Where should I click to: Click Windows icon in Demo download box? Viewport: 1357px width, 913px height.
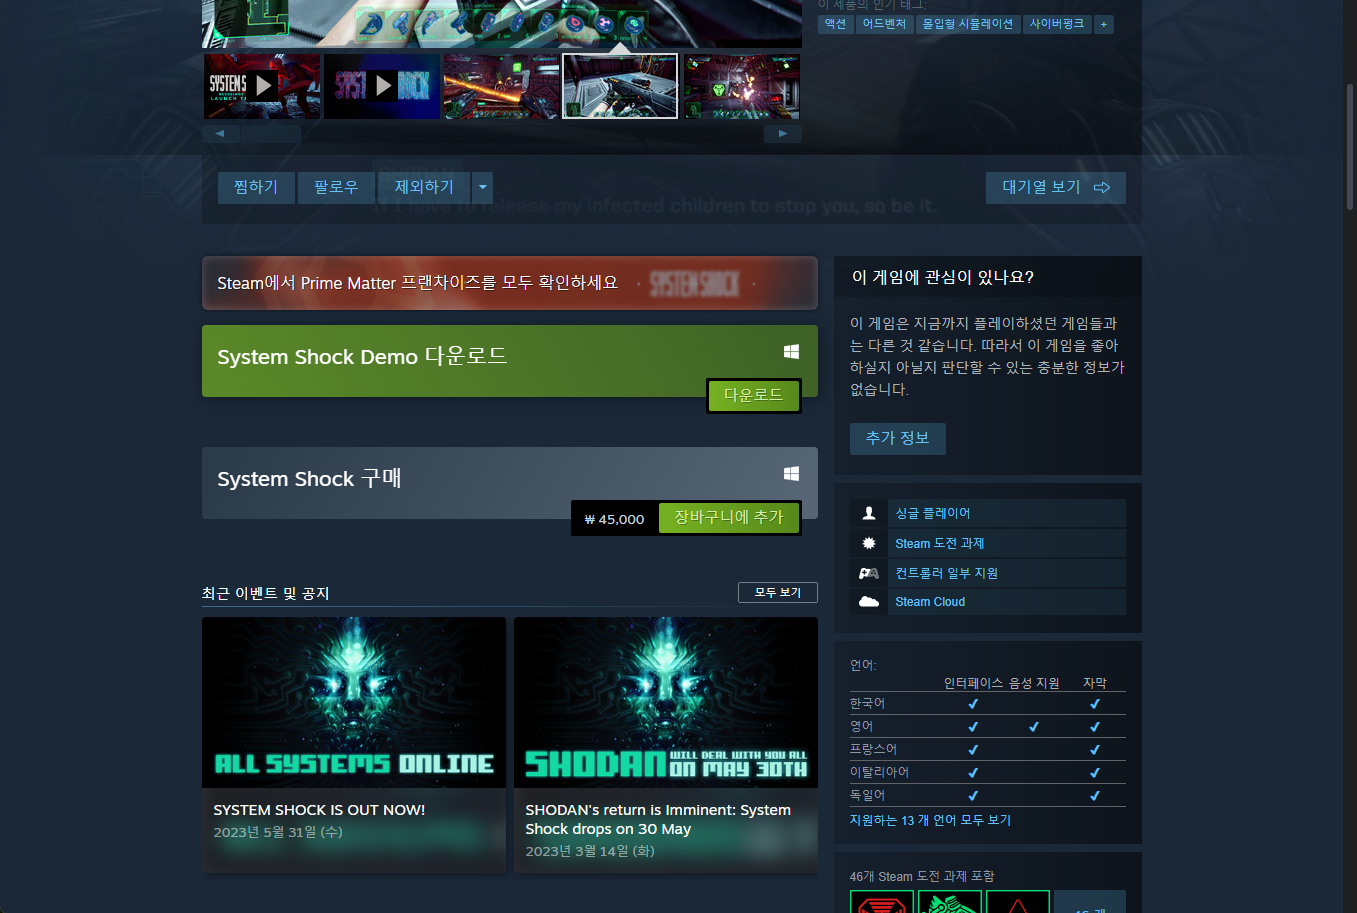[791, 352]
